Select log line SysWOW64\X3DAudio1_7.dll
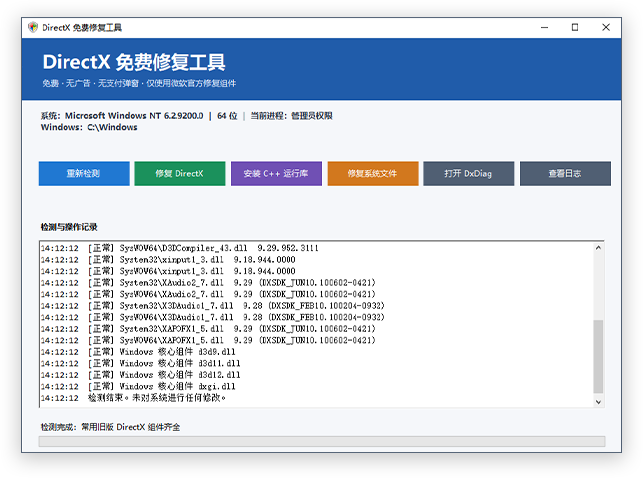643x478 pixels. pyautogui.click(x=213, y=317)
